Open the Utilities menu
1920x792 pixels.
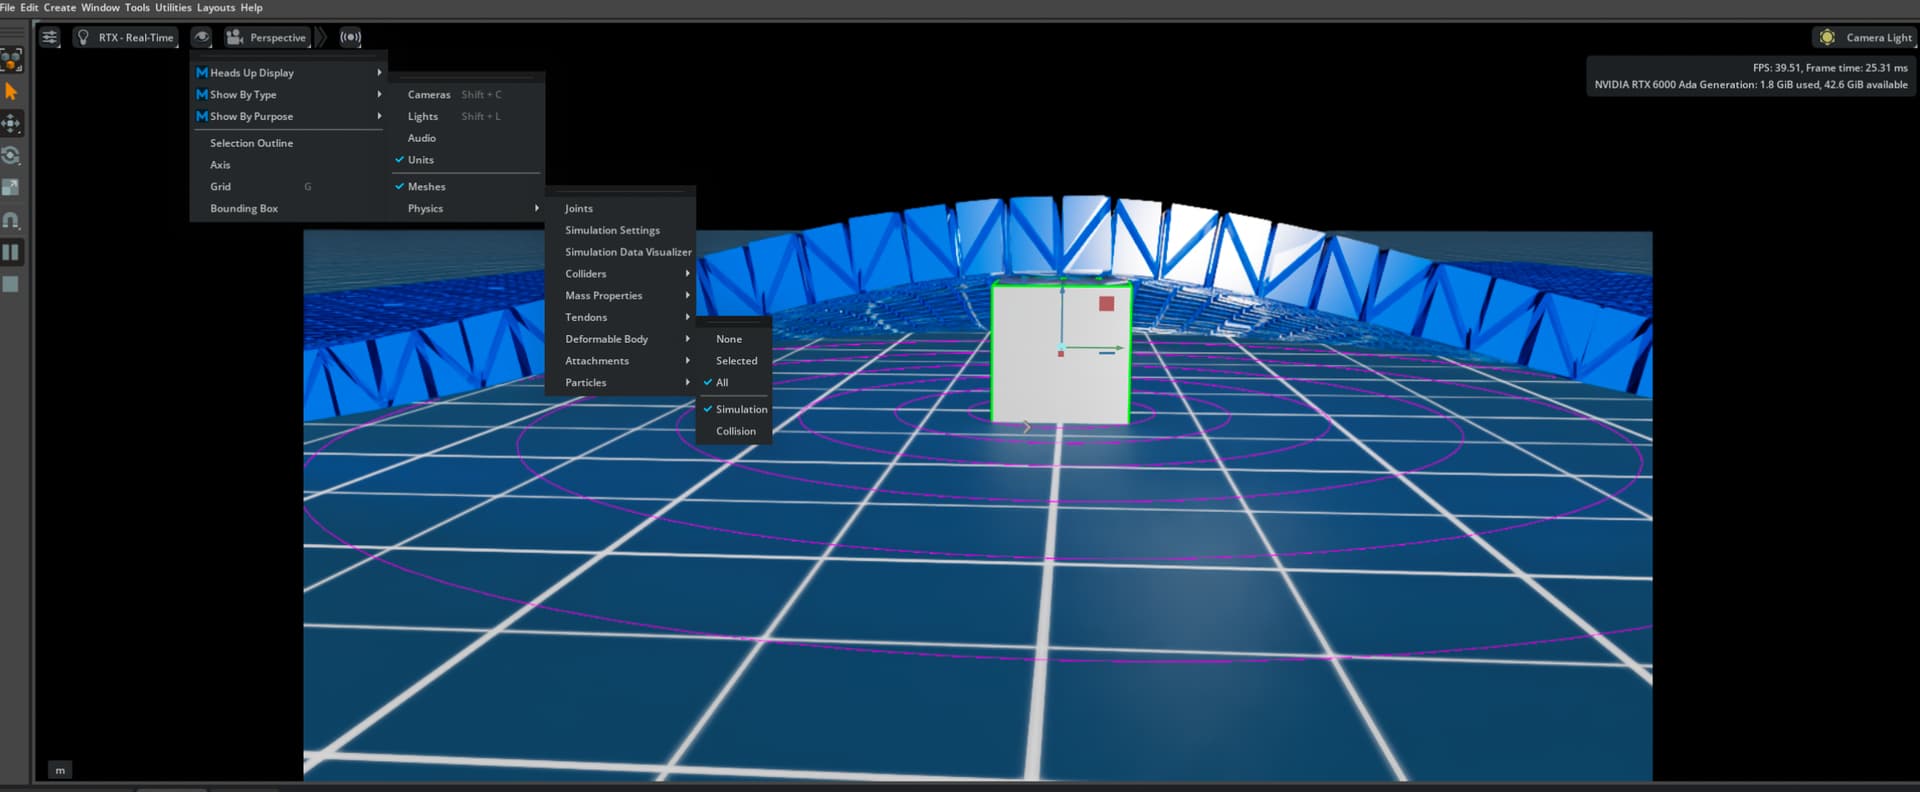[173, 7]
